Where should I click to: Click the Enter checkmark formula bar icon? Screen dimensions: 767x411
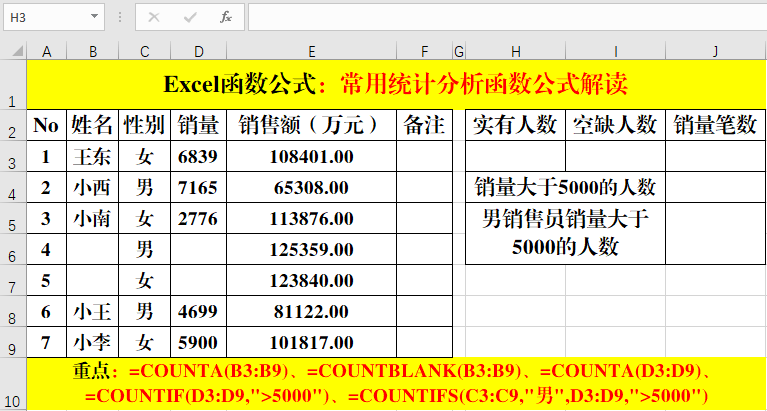pyautogui.click(x=190, y=18)
